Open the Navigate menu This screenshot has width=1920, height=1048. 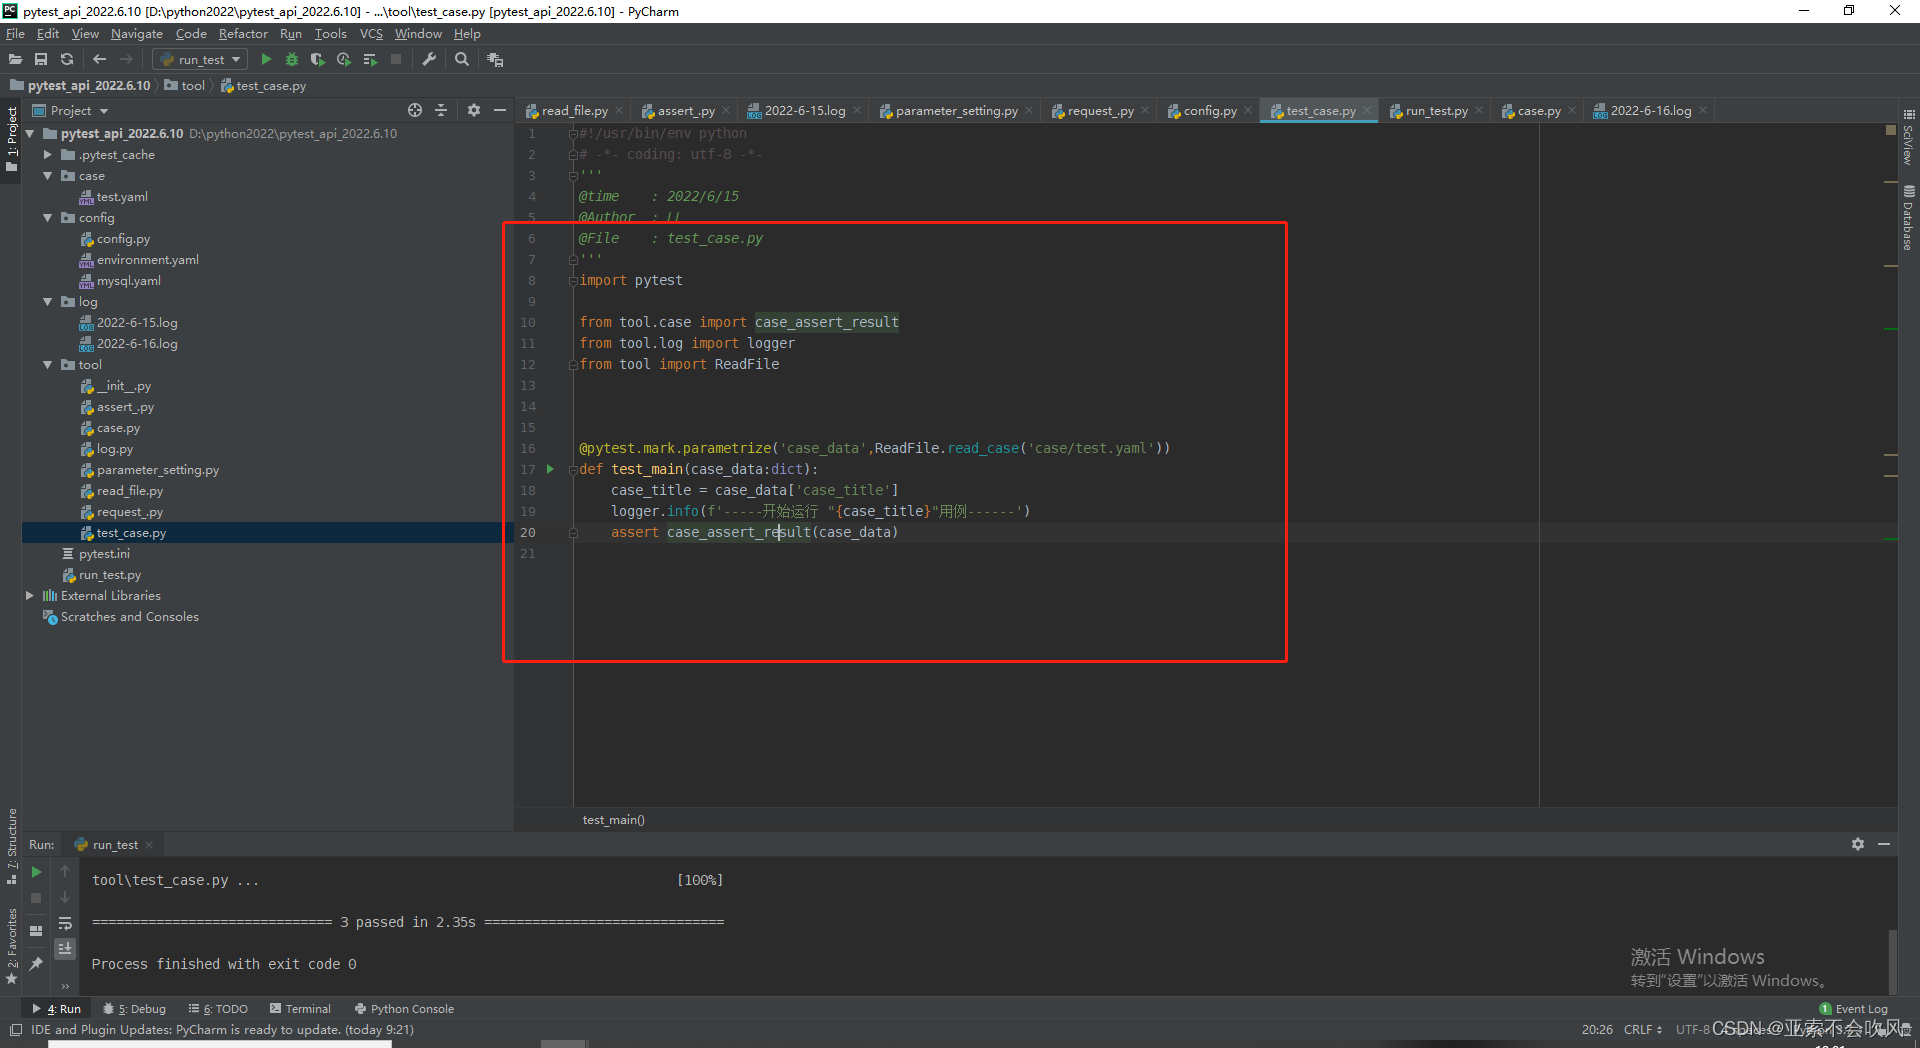[137, 34]
